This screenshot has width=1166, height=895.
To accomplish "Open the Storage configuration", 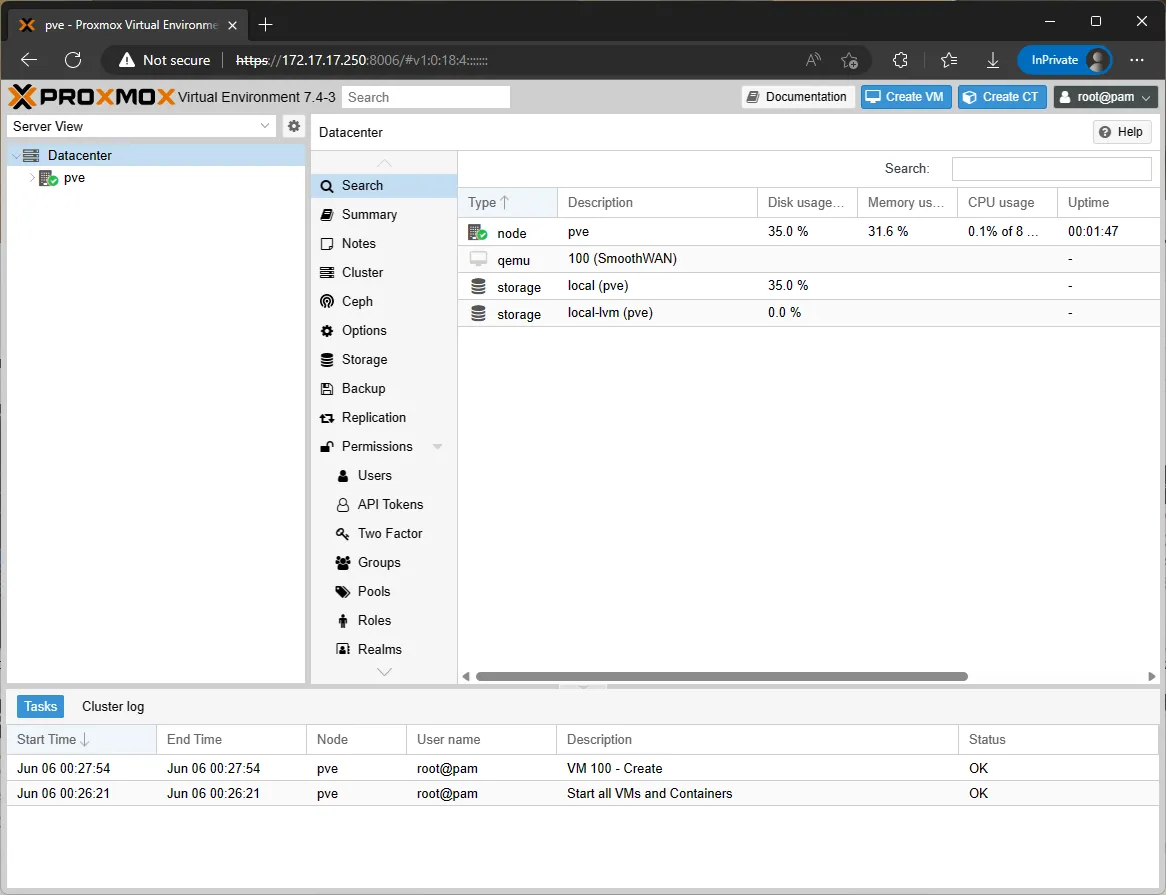I will 384,360.
